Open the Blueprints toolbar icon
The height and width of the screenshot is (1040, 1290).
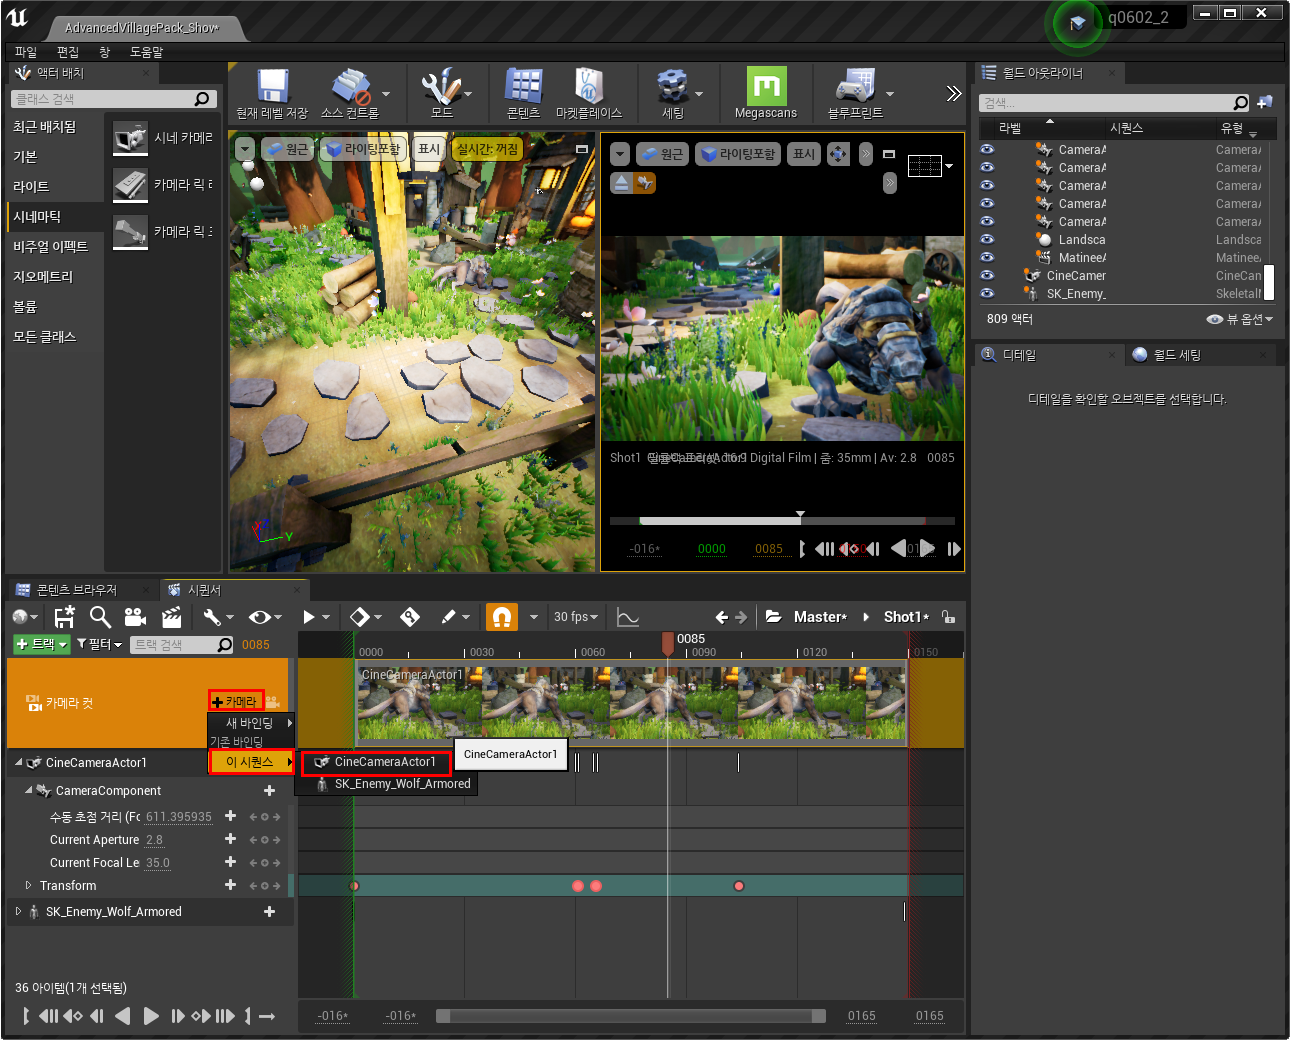pyautogui.click(x=855, y=86)
